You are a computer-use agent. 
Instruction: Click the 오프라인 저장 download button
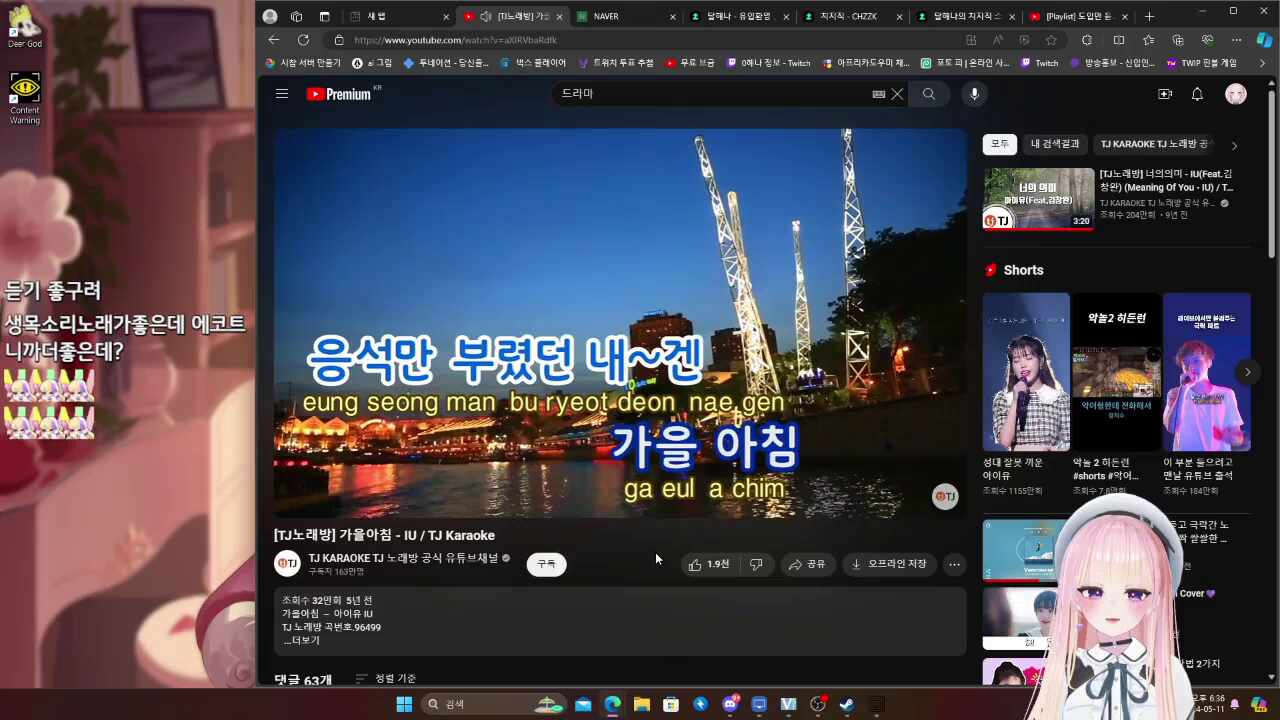(889, 564)
